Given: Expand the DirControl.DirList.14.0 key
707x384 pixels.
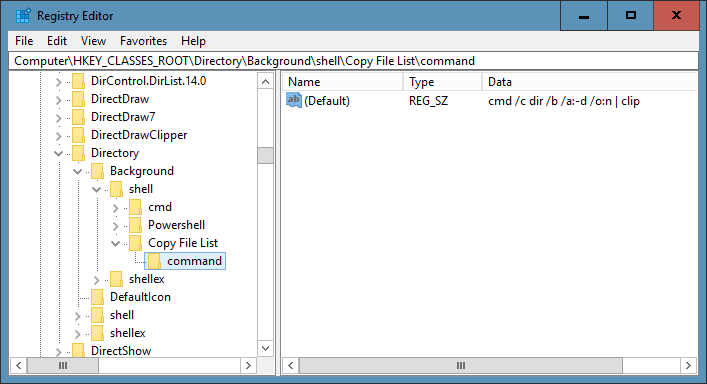Looking at the screenshot, I should tap(58, 82).
